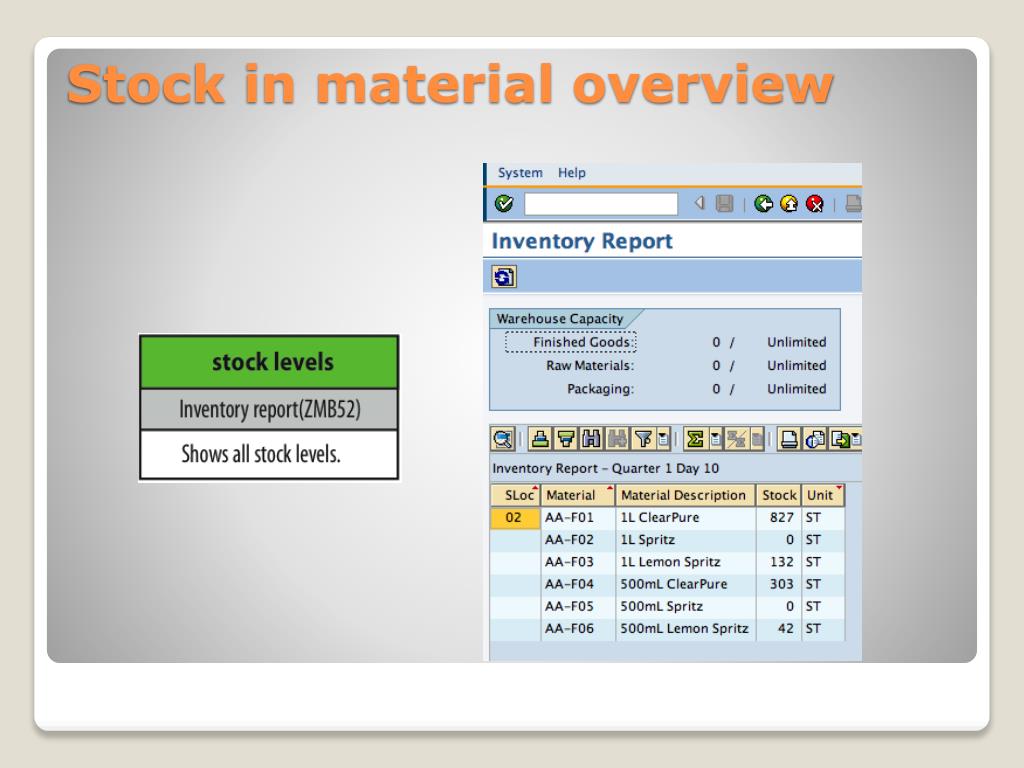
Task: Open the System menu
Action: [x=520, y=173]
